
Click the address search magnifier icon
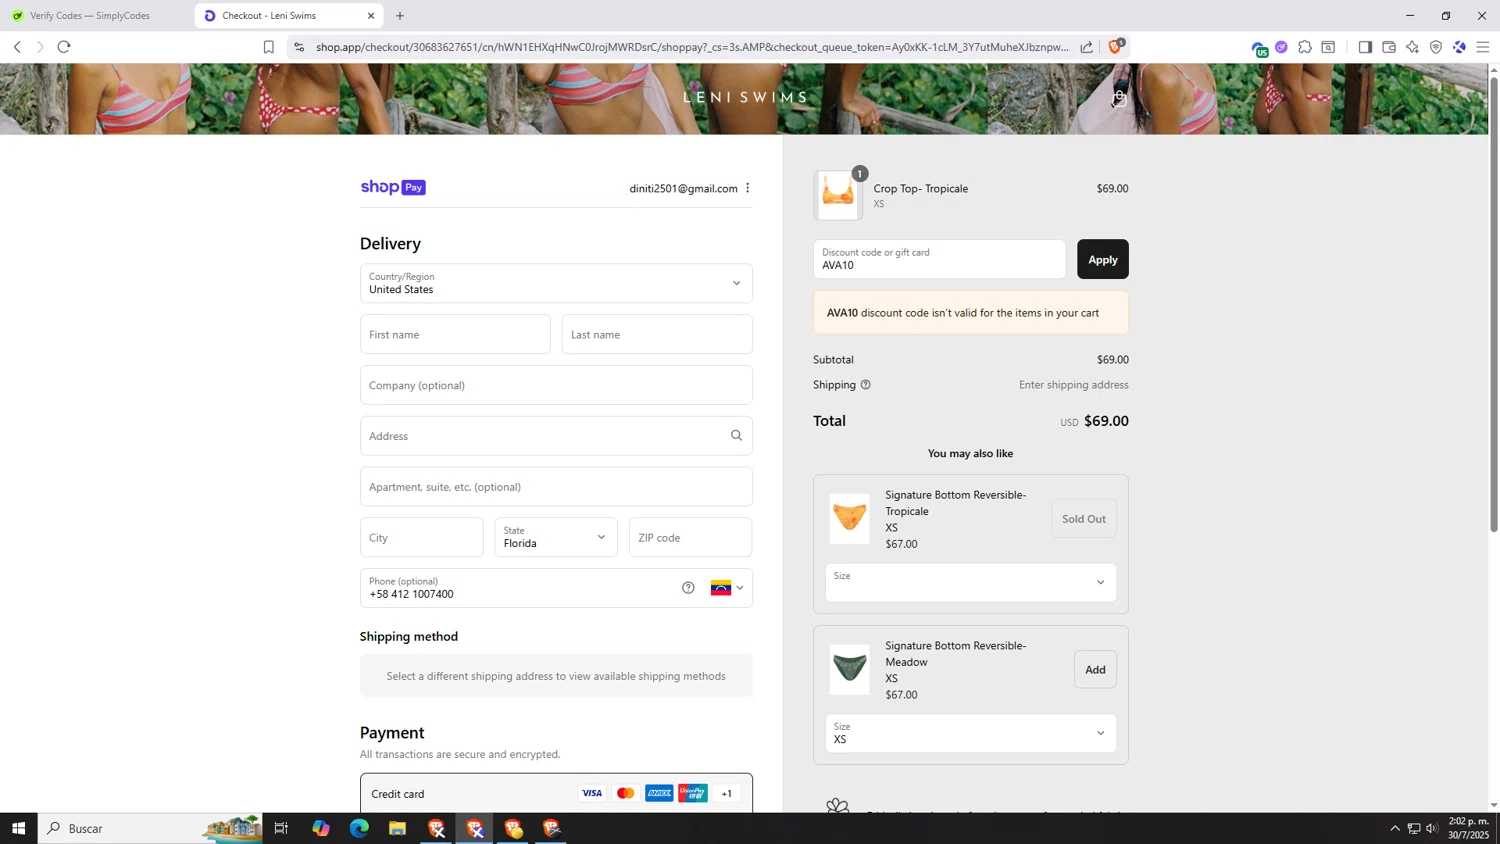(x=736, y=435)
